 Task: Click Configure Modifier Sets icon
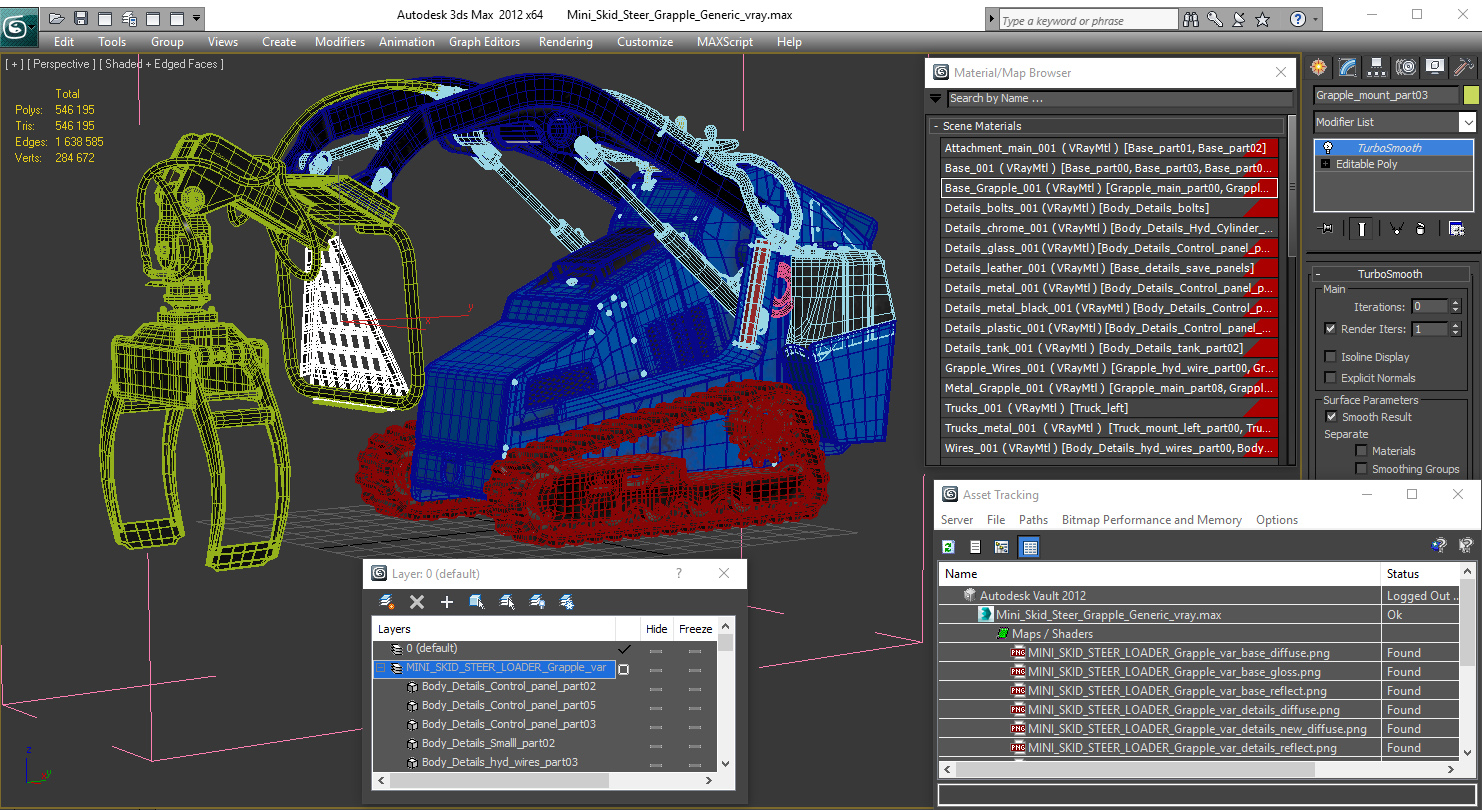click(x=1456, y=229)
